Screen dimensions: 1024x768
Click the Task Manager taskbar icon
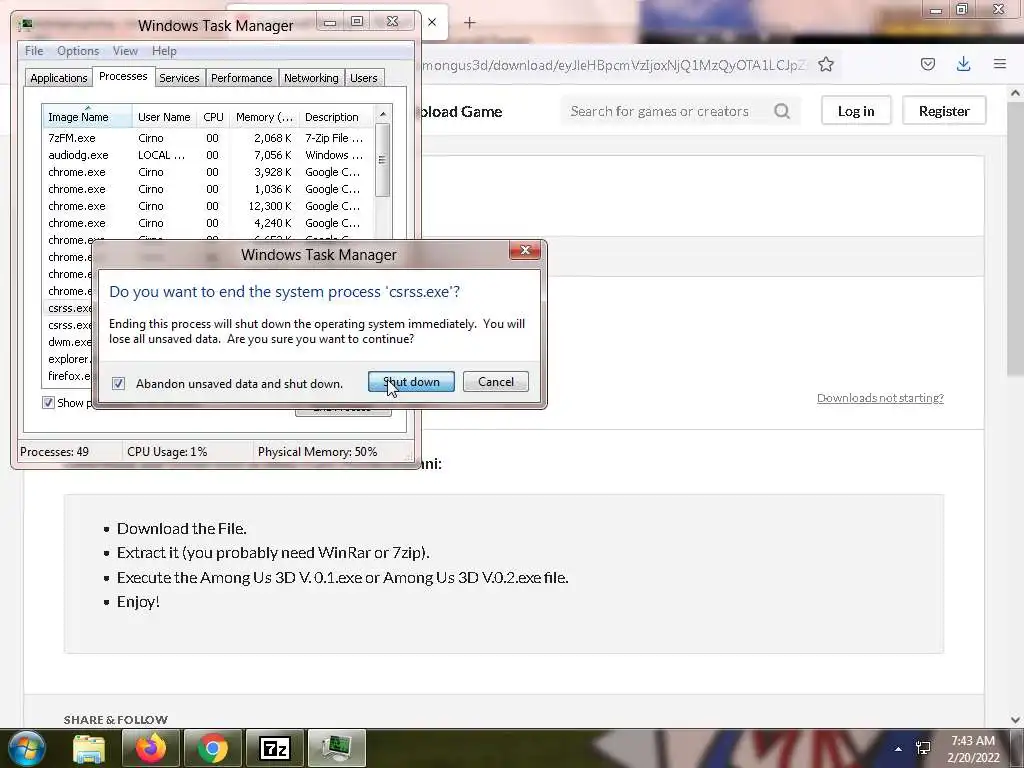point(336,748)
